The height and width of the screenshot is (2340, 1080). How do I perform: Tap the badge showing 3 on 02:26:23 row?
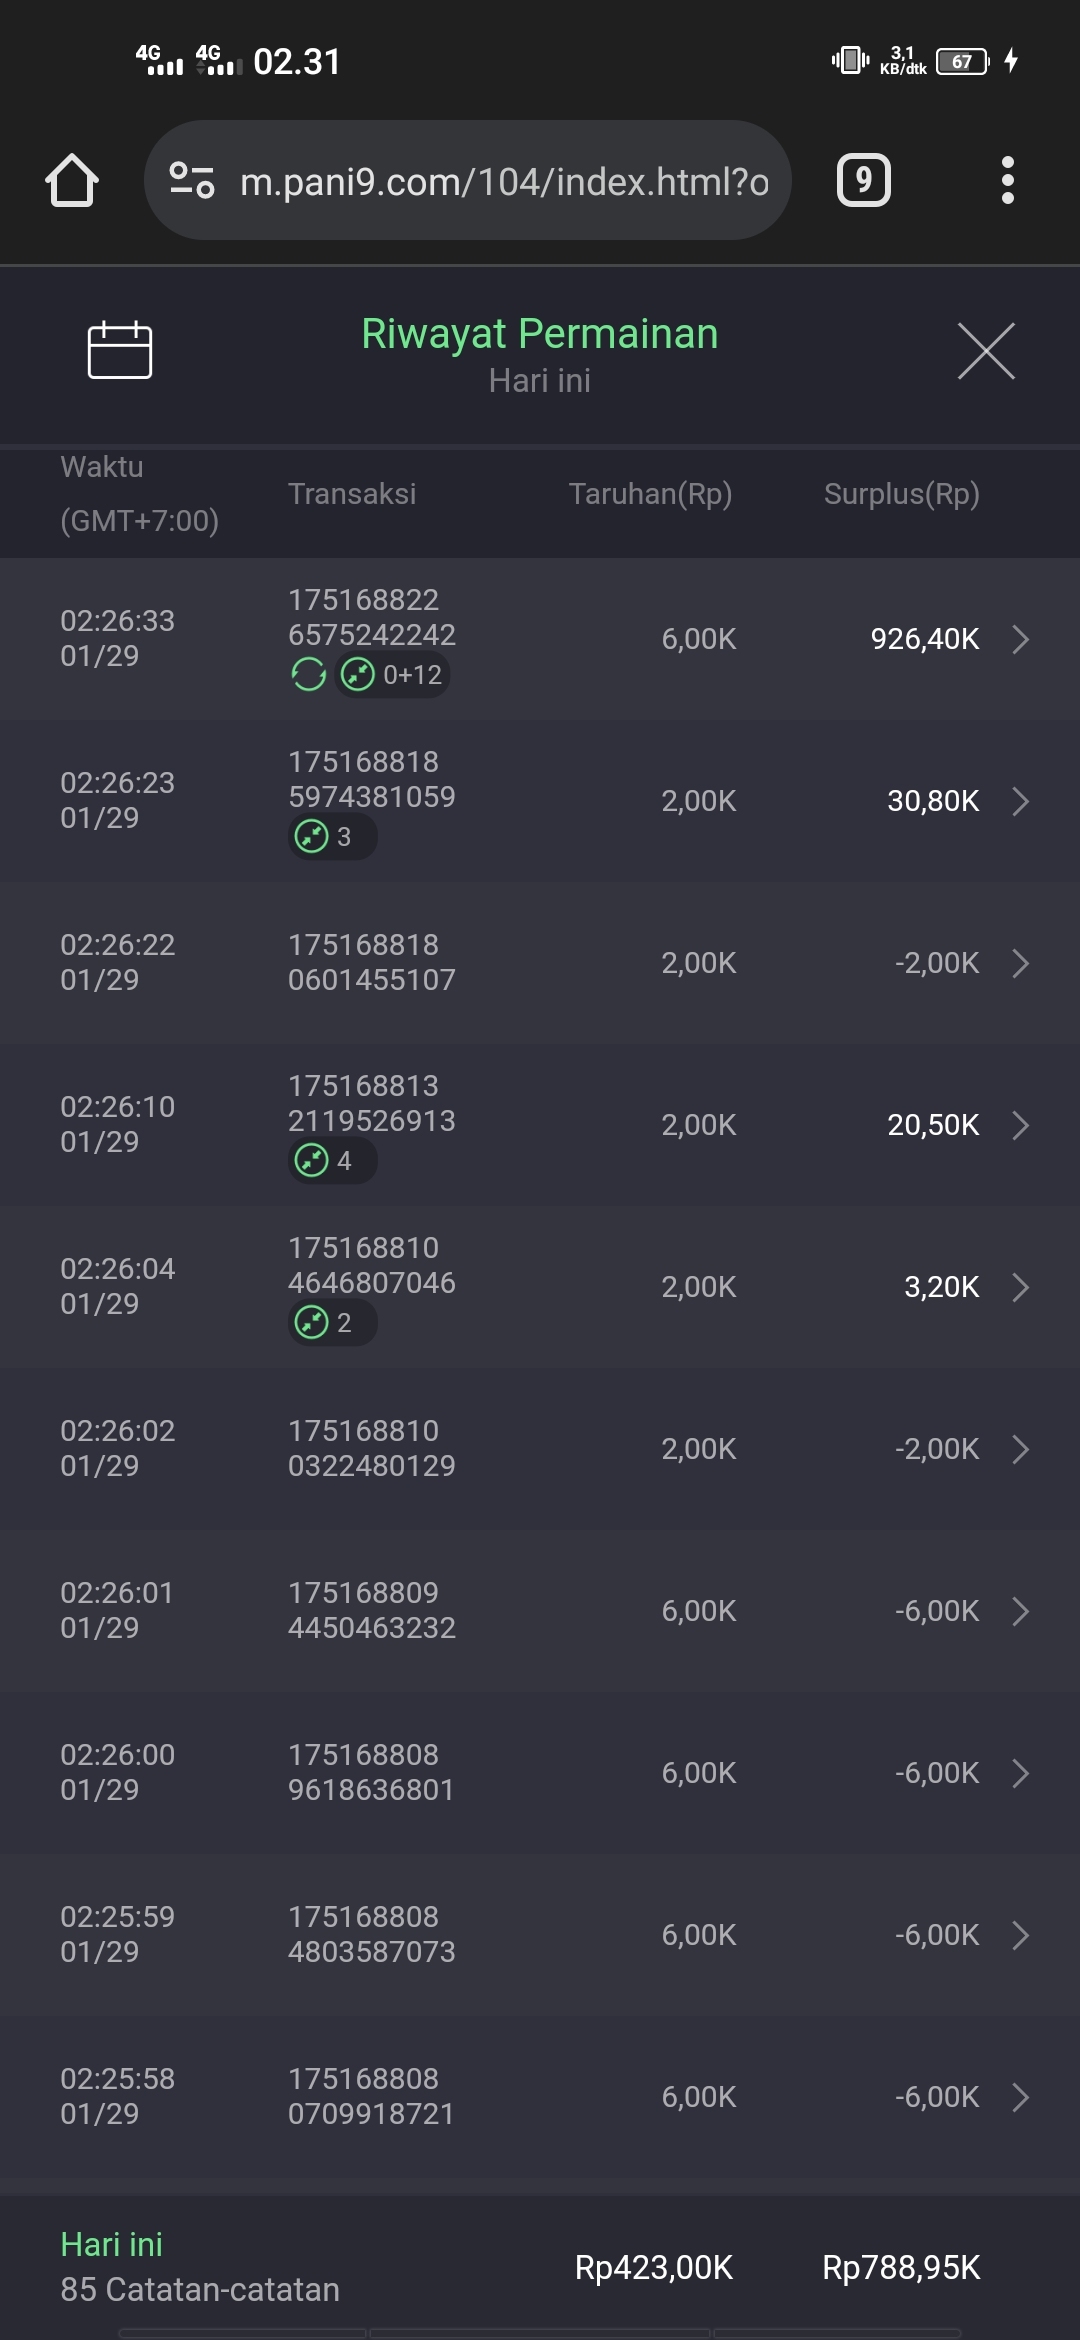pyautogui.click(x=331, y=837)
